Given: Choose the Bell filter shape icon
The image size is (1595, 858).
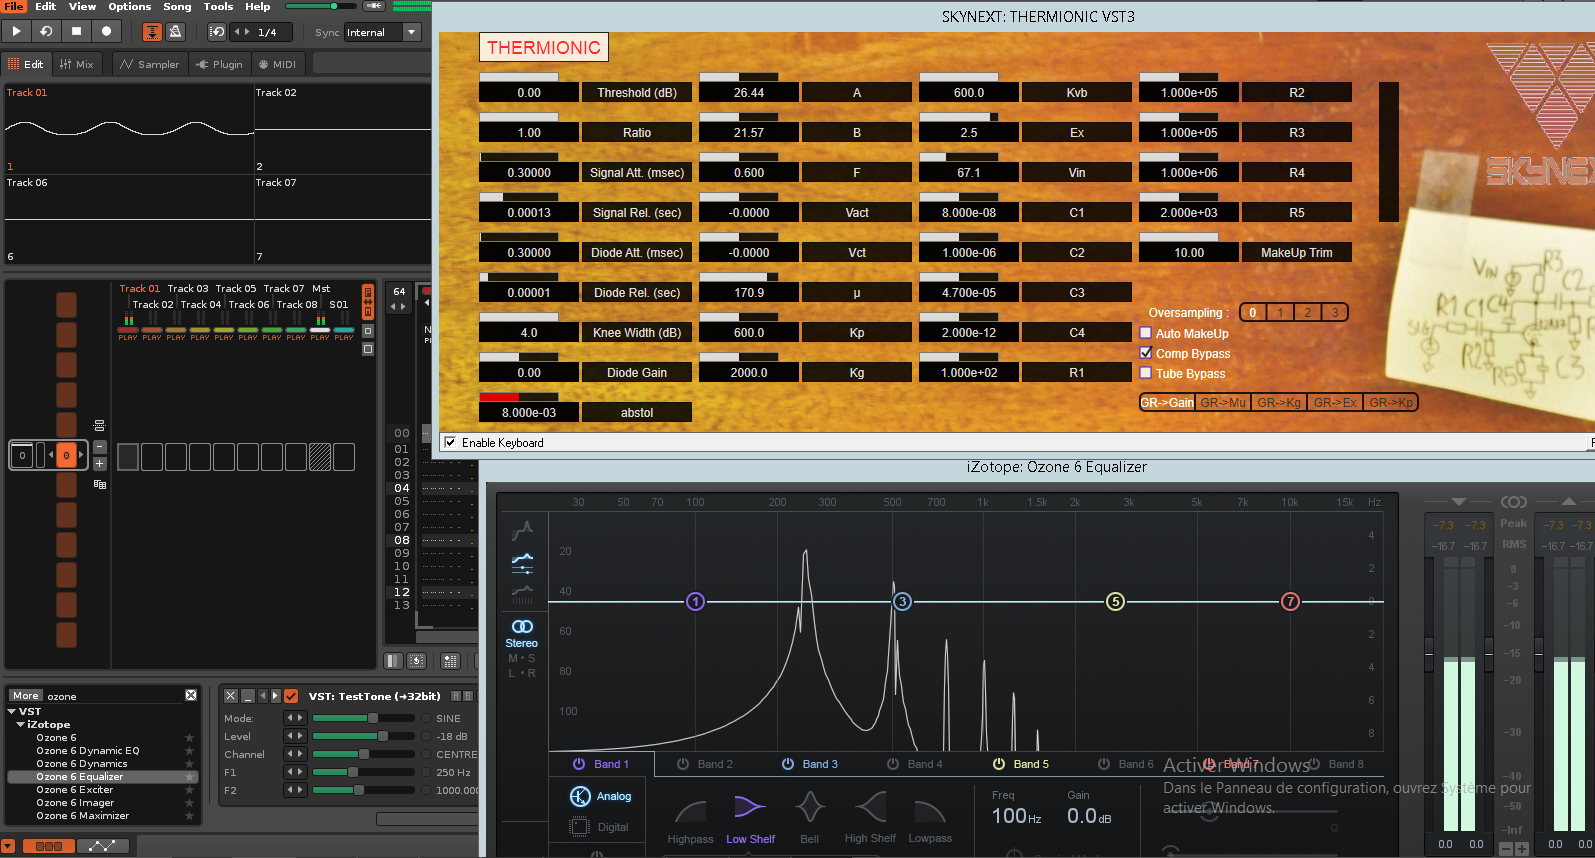Looking at the screenshot, I should click(810, 807).
